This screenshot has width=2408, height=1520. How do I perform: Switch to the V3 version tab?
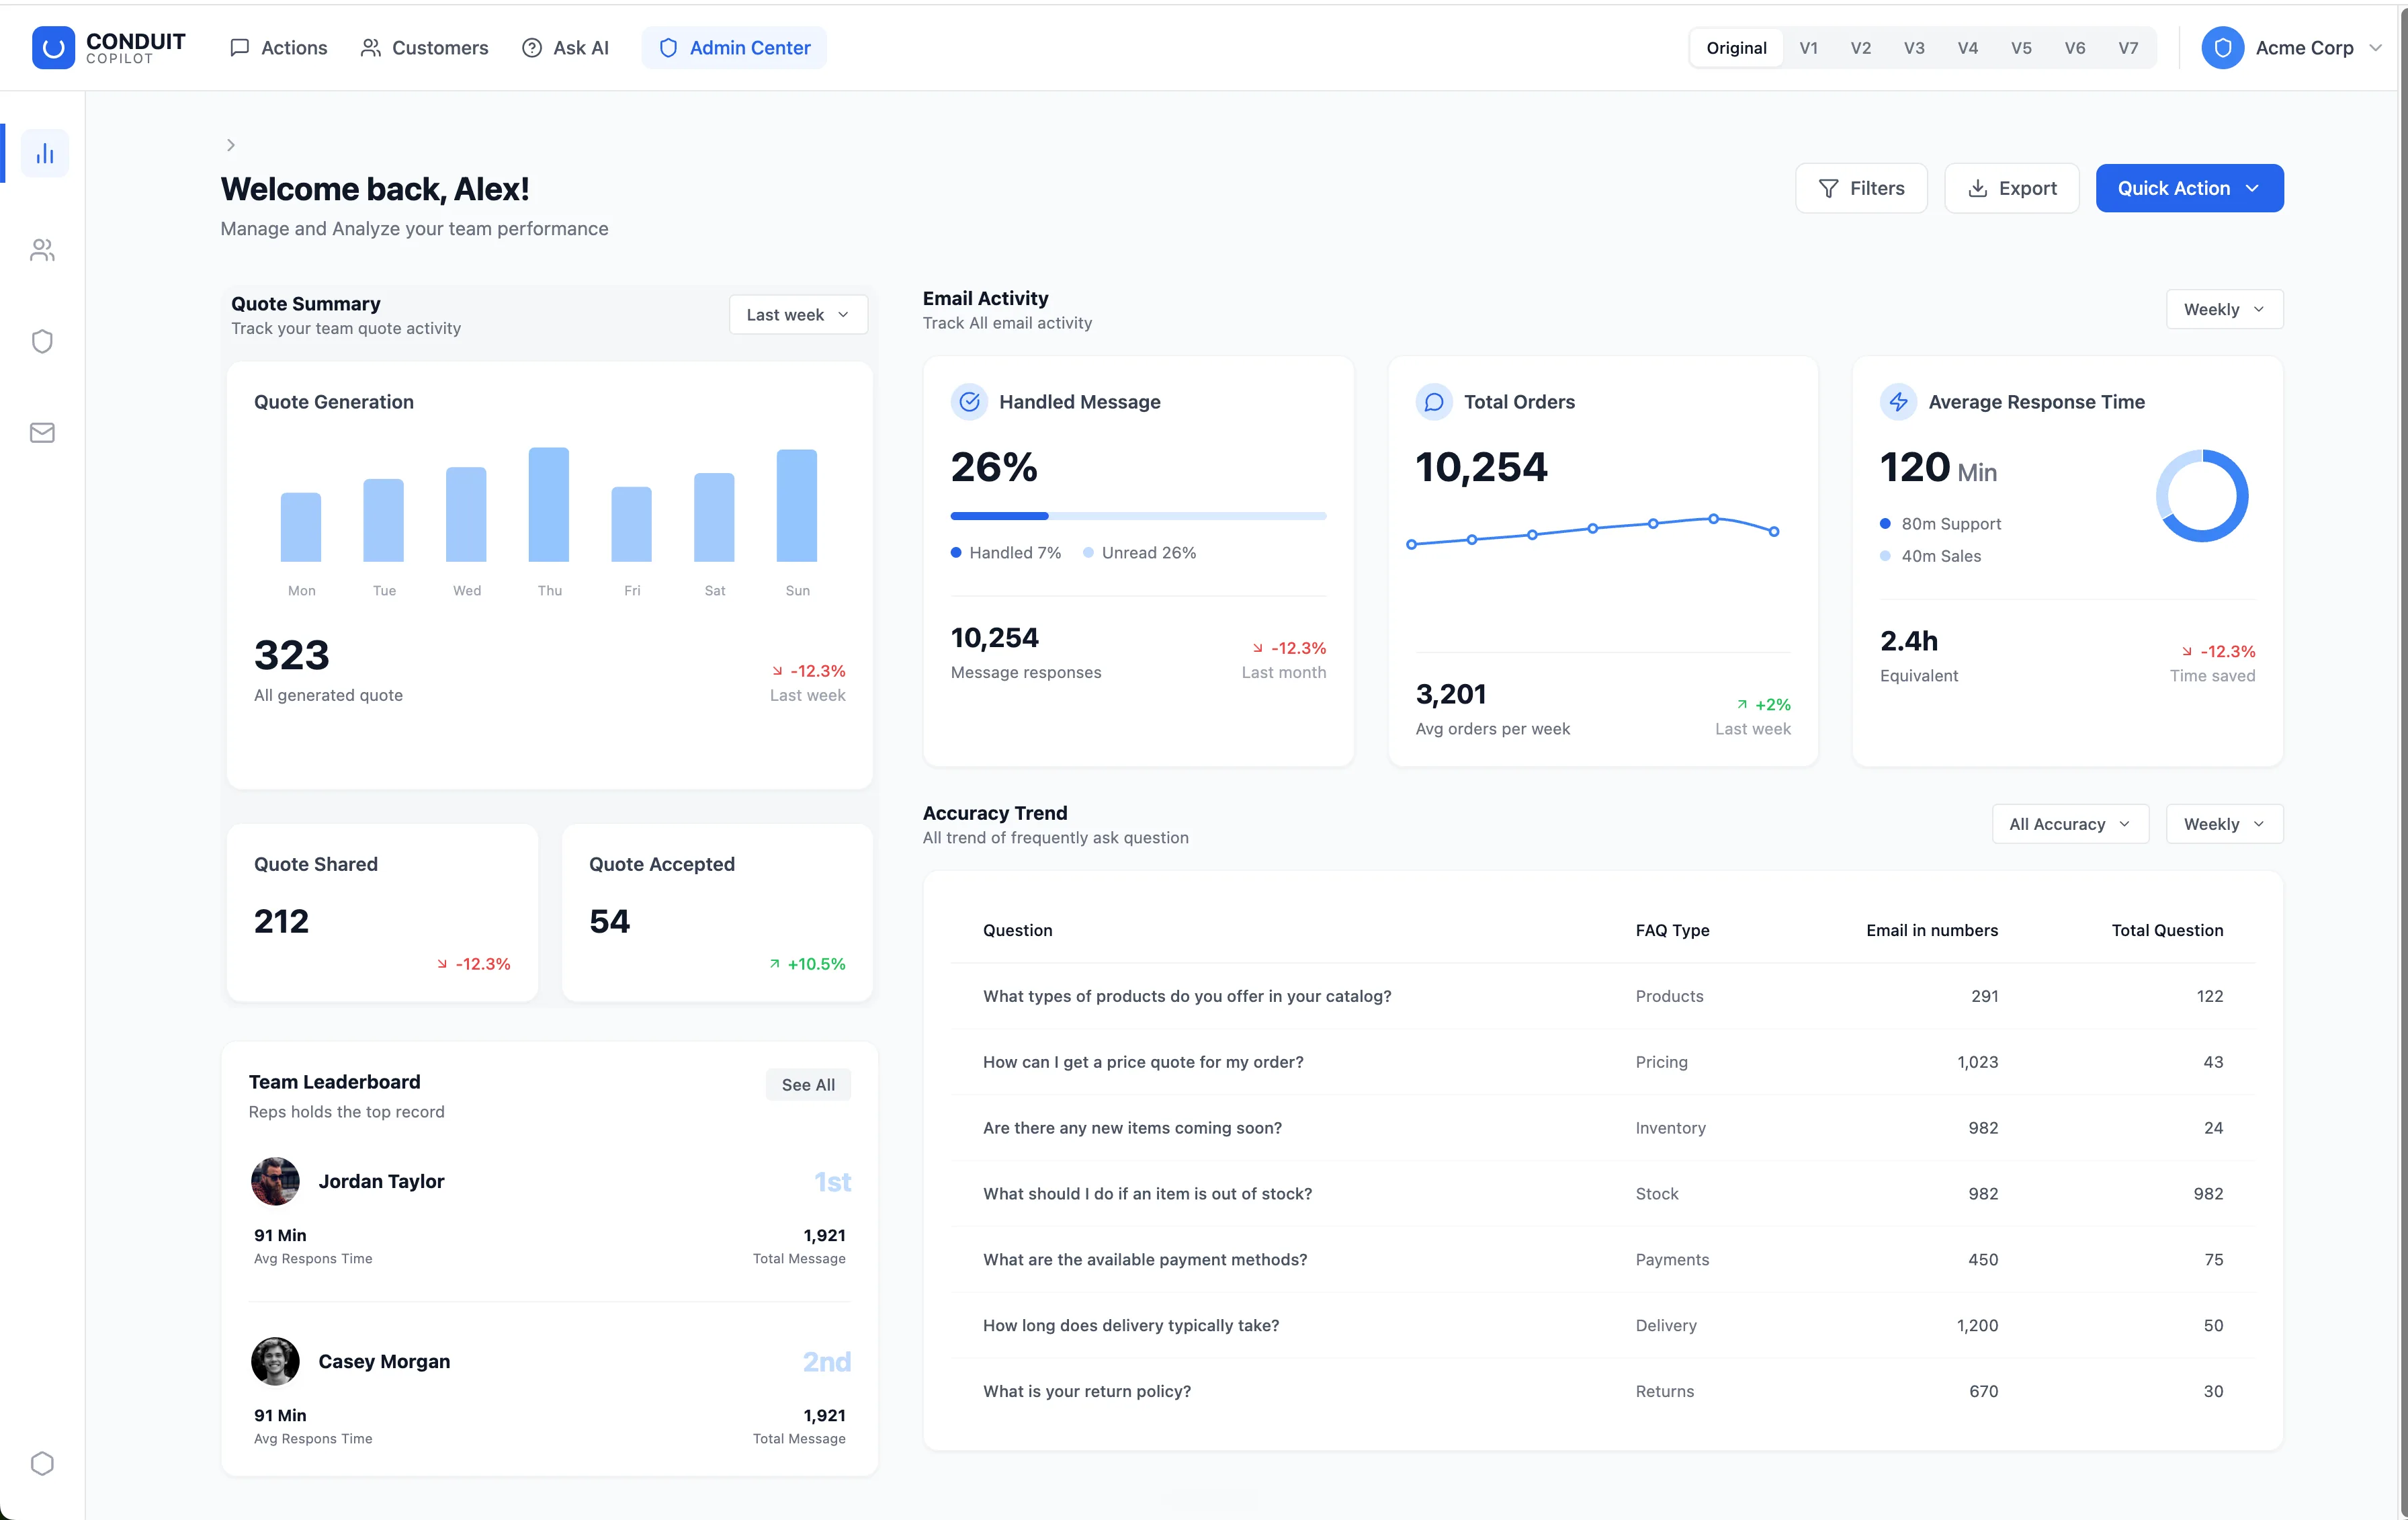click(x=1914, y=47)
